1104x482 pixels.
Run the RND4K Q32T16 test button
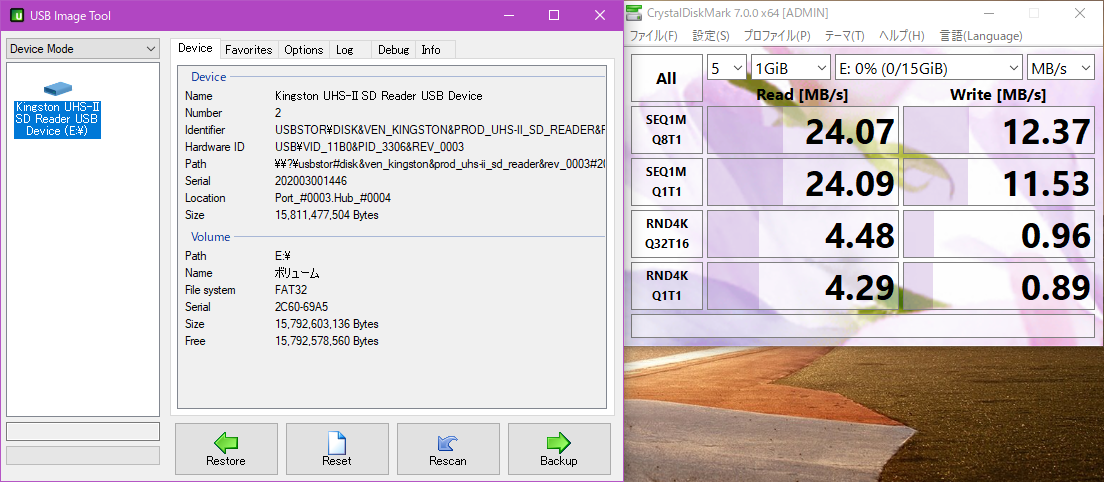[x=666, y=234]
